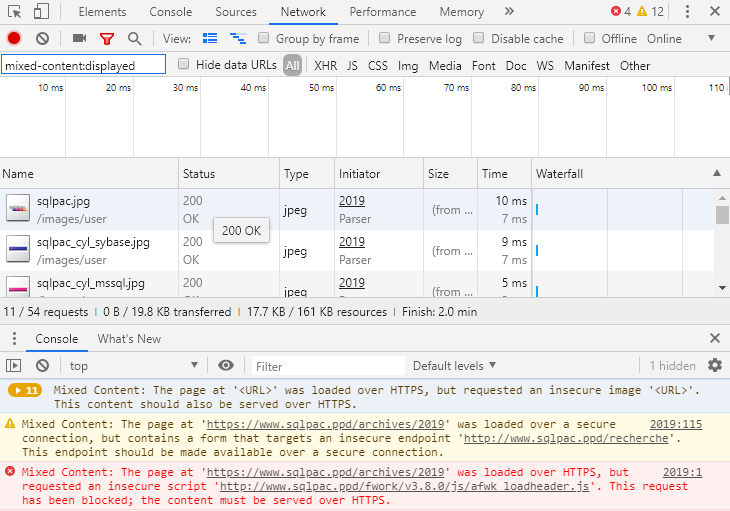Toggle capture screenshots camera icon
730x511 pixels.
79,38
